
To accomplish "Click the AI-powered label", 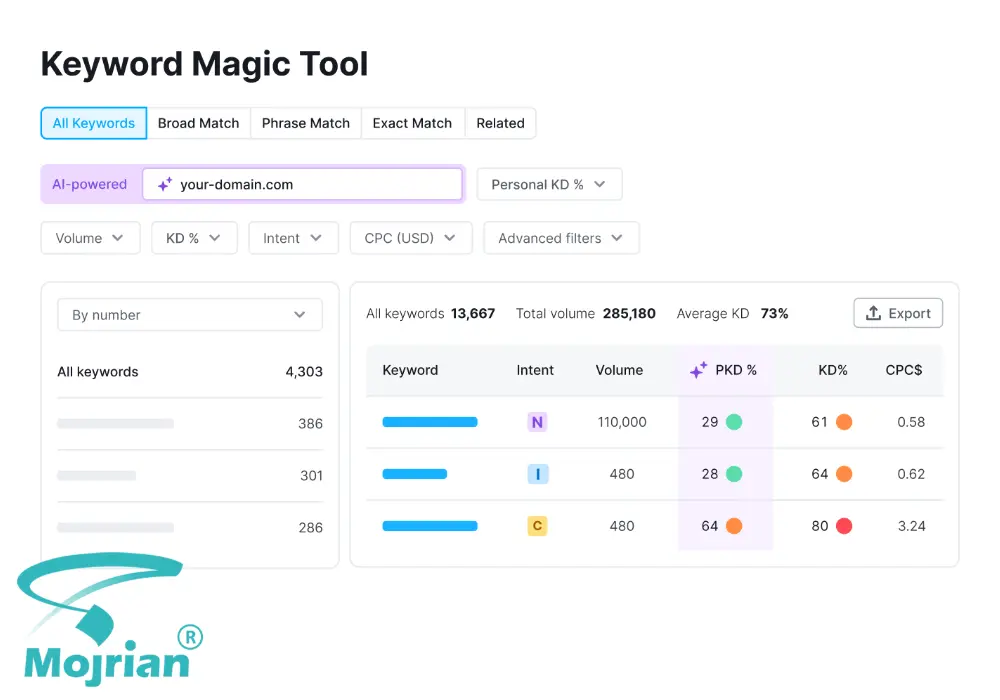I will [89, 184].
